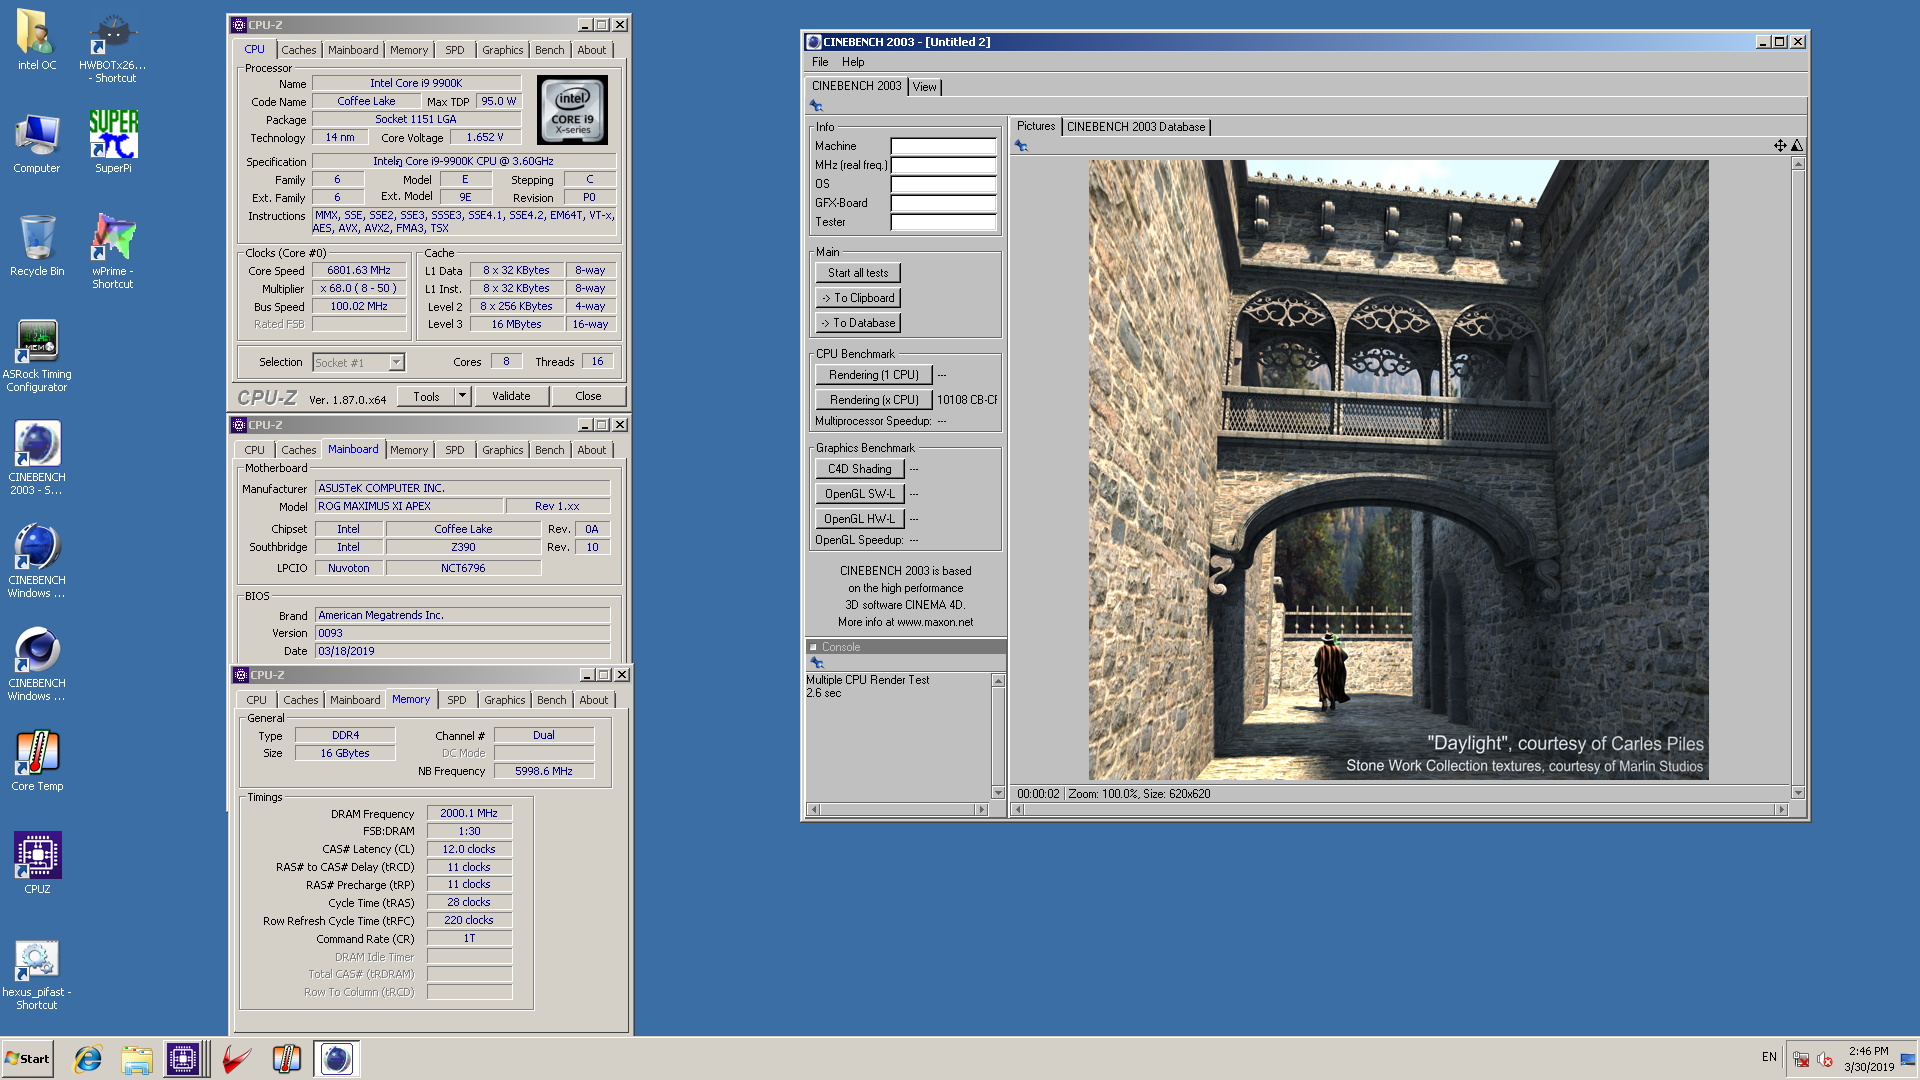Click the -> To Clipboard button
This screenshot has height=1080, width=1920.
858,298
